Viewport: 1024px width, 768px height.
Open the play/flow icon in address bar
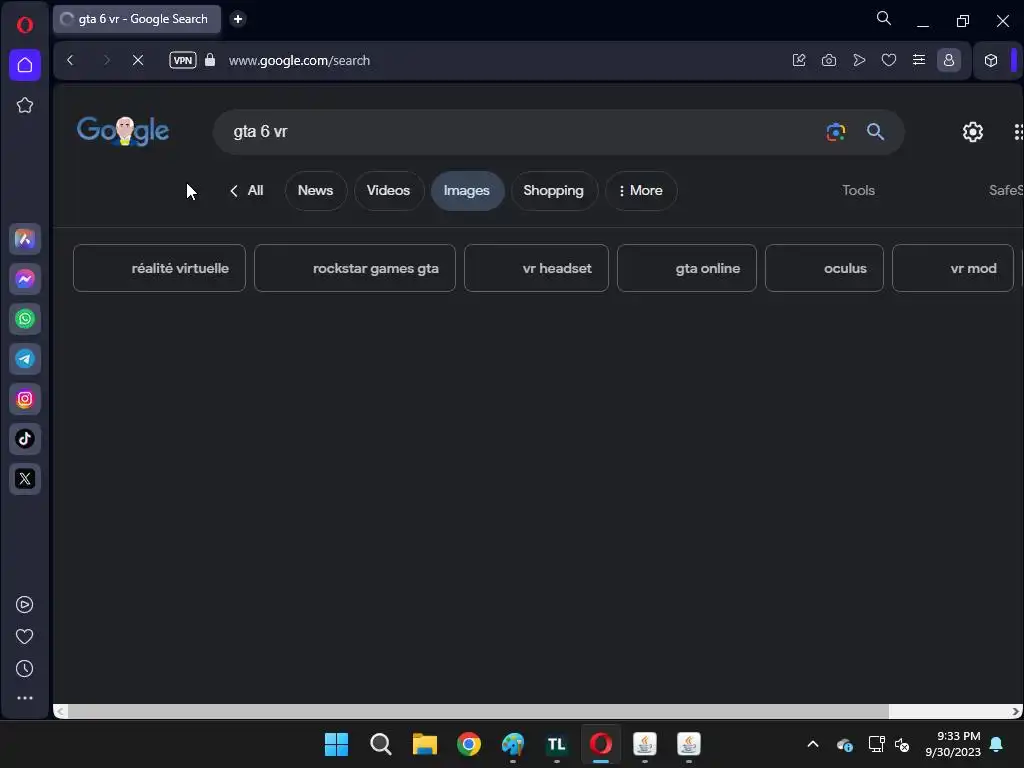(x=859, y=60)
